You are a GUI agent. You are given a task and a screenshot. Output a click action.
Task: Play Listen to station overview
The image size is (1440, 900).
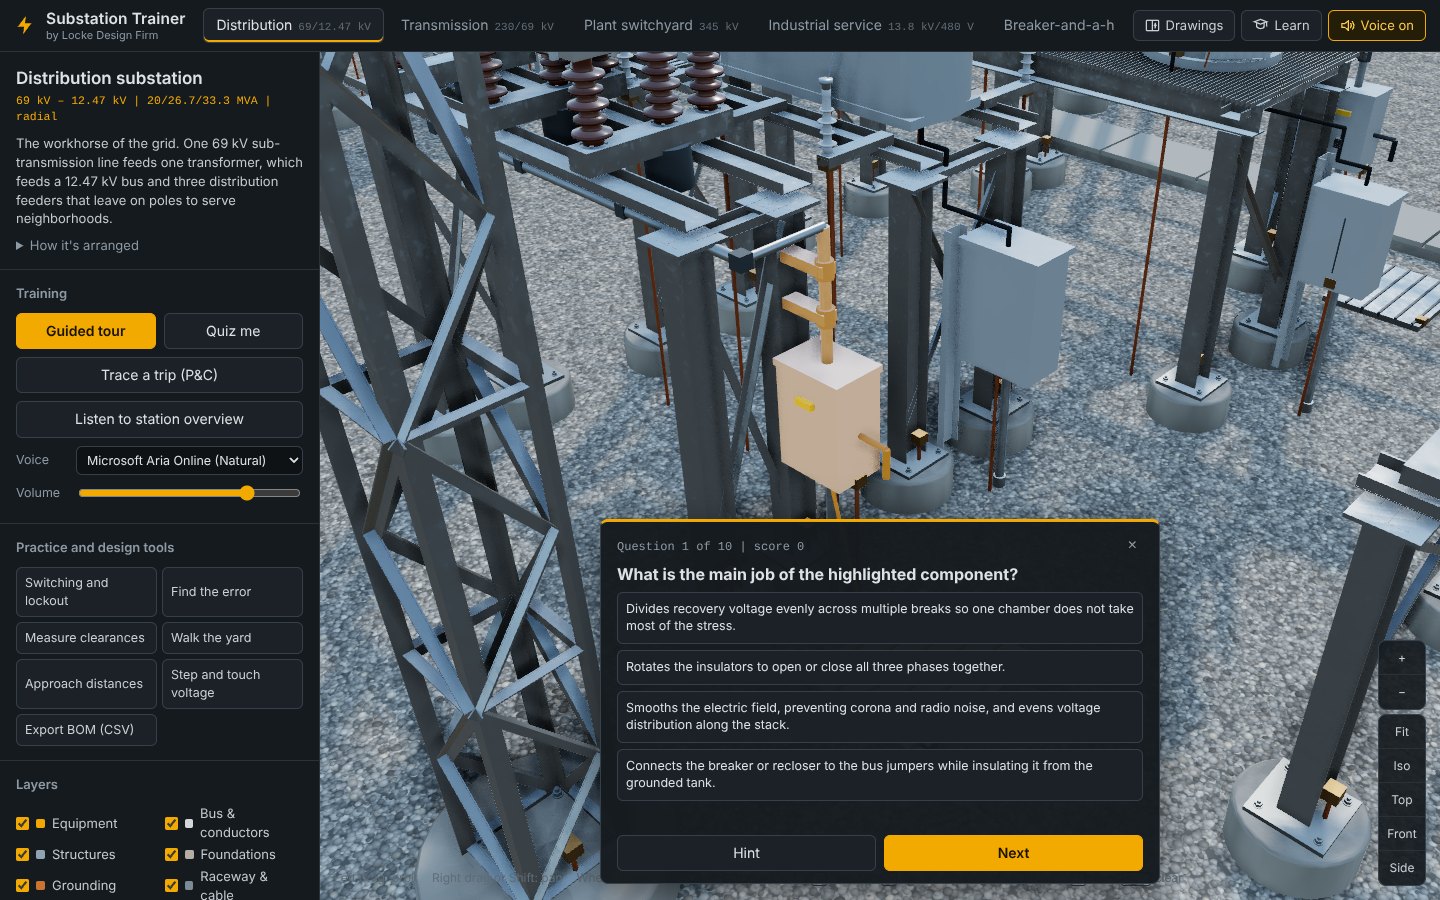coord(159,419)
